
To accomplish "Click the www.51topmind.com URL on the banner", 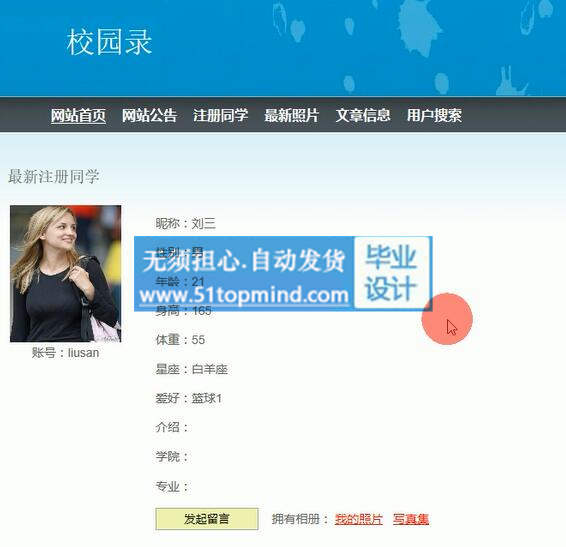I will pyautogui.click(x=244, y=295).
